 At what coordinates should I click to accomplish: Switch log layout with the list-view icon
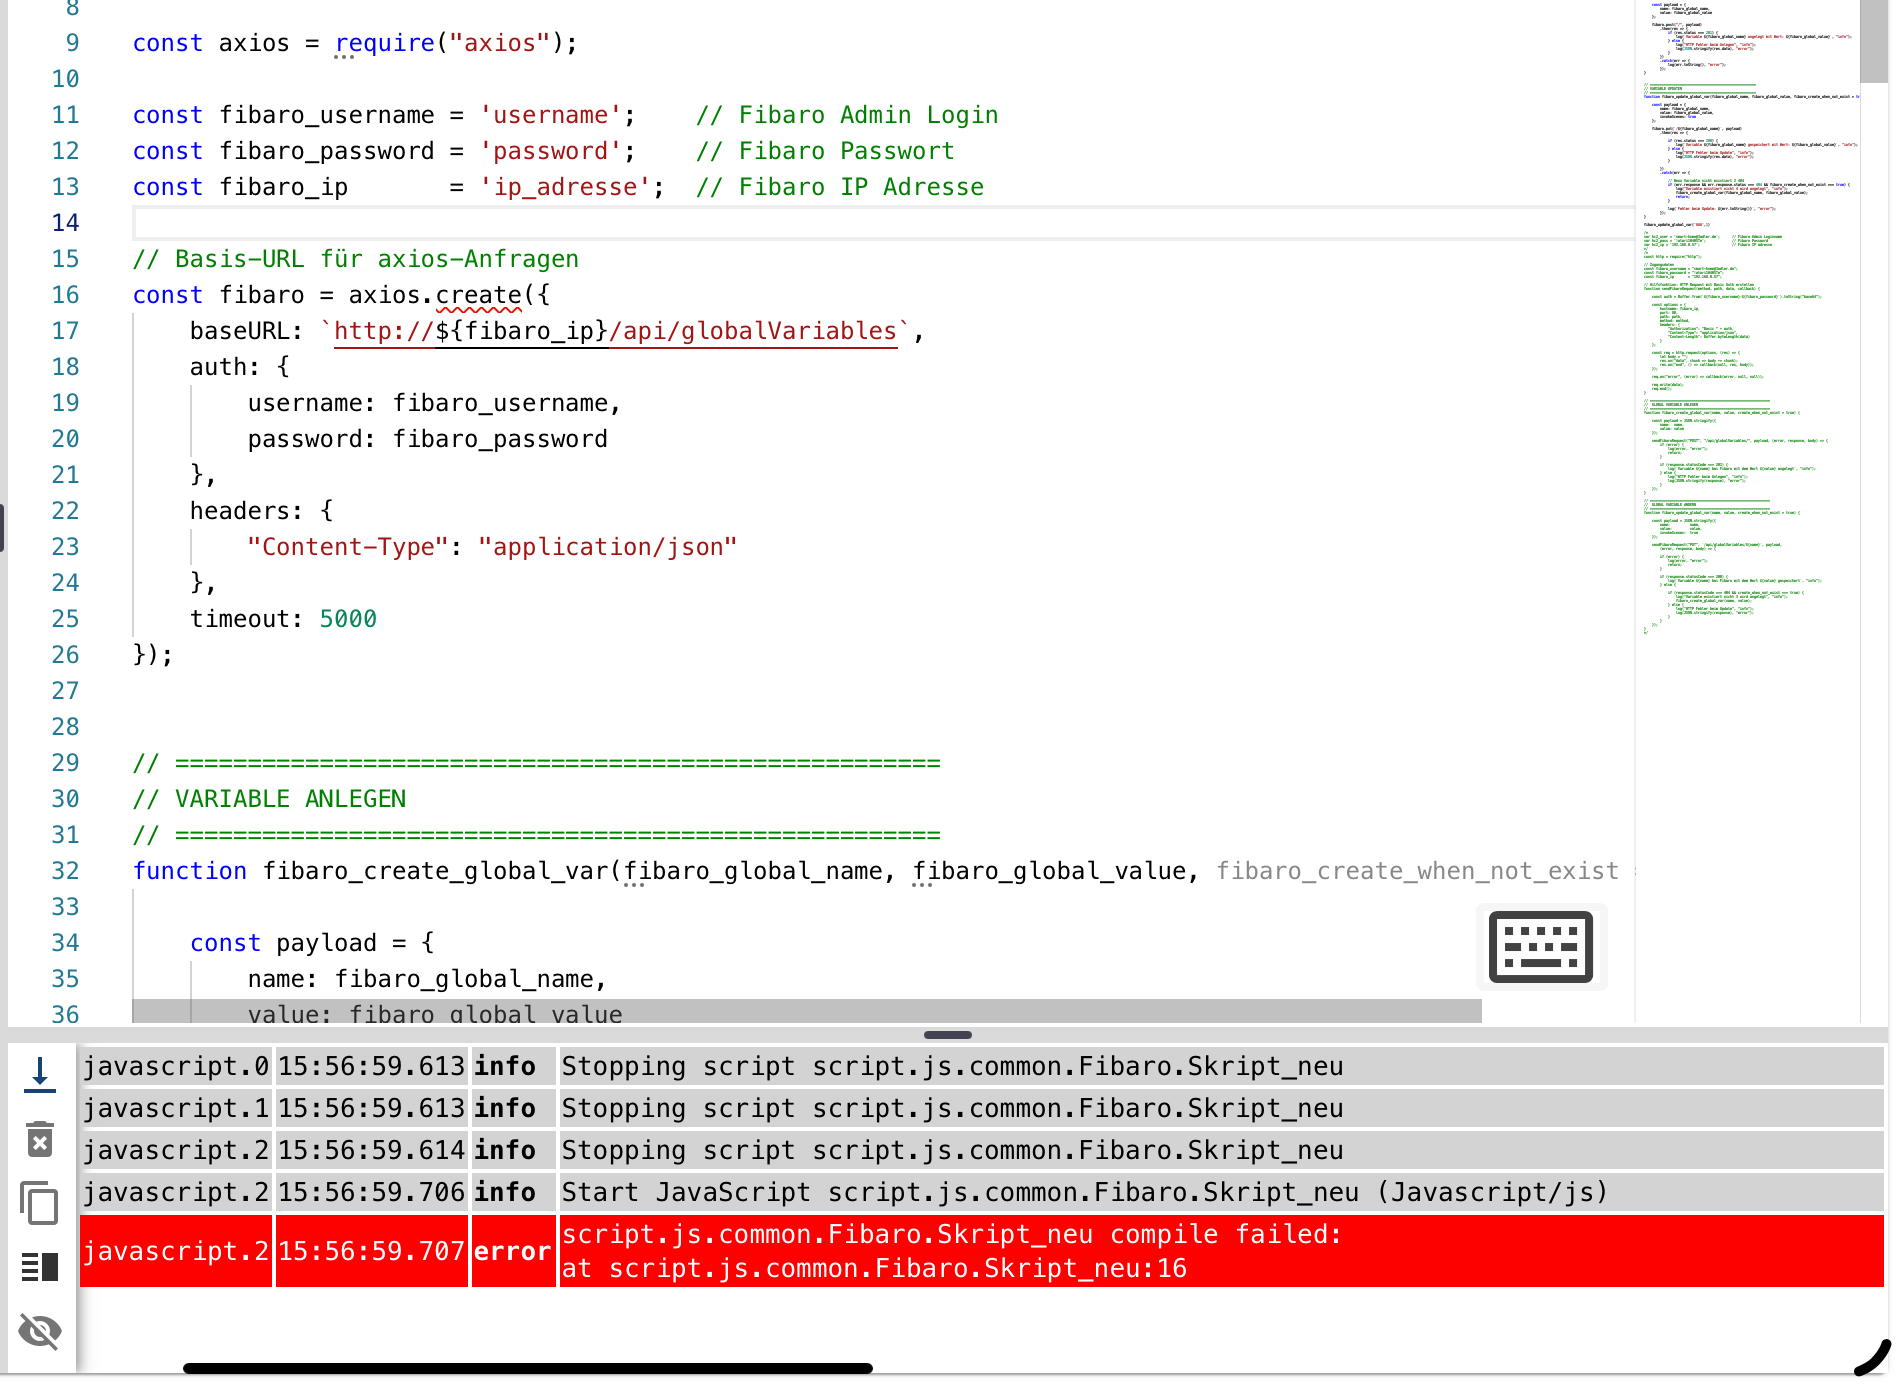40,1267
